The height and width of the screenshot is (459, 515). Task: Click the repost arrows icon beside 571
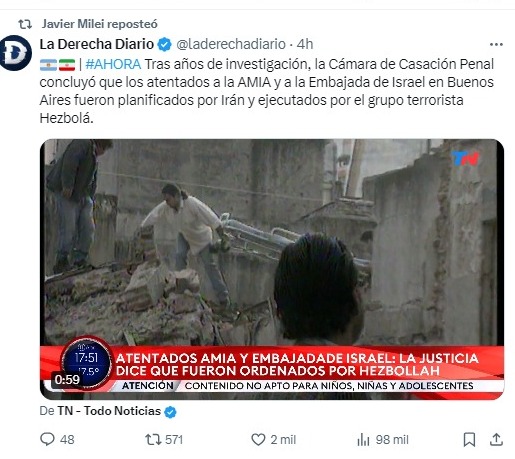tap(153, 439)
